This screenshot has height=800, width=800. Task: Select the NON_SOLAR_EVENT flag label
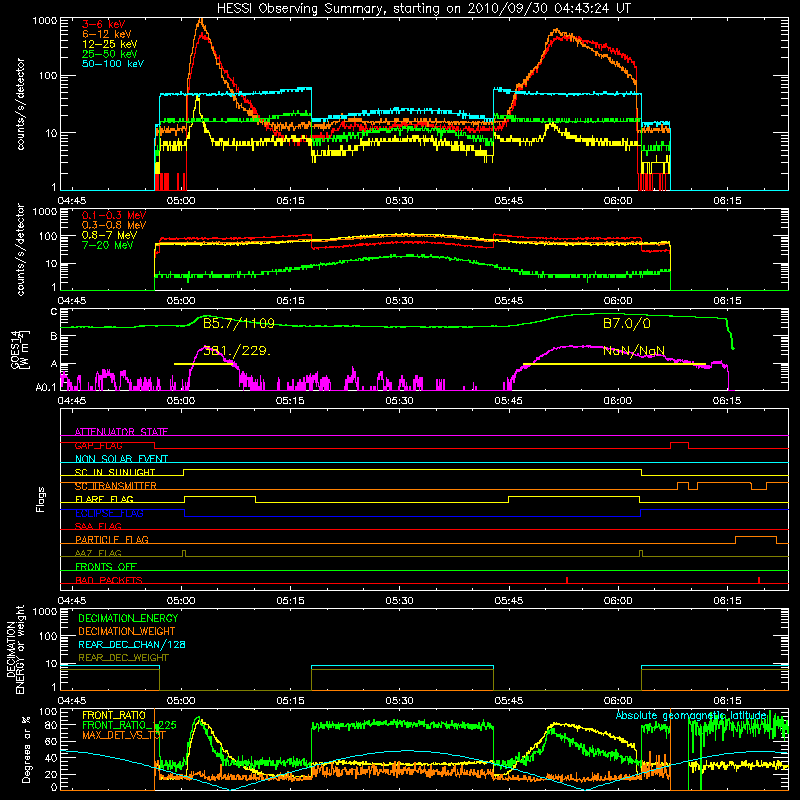[121, 459]
